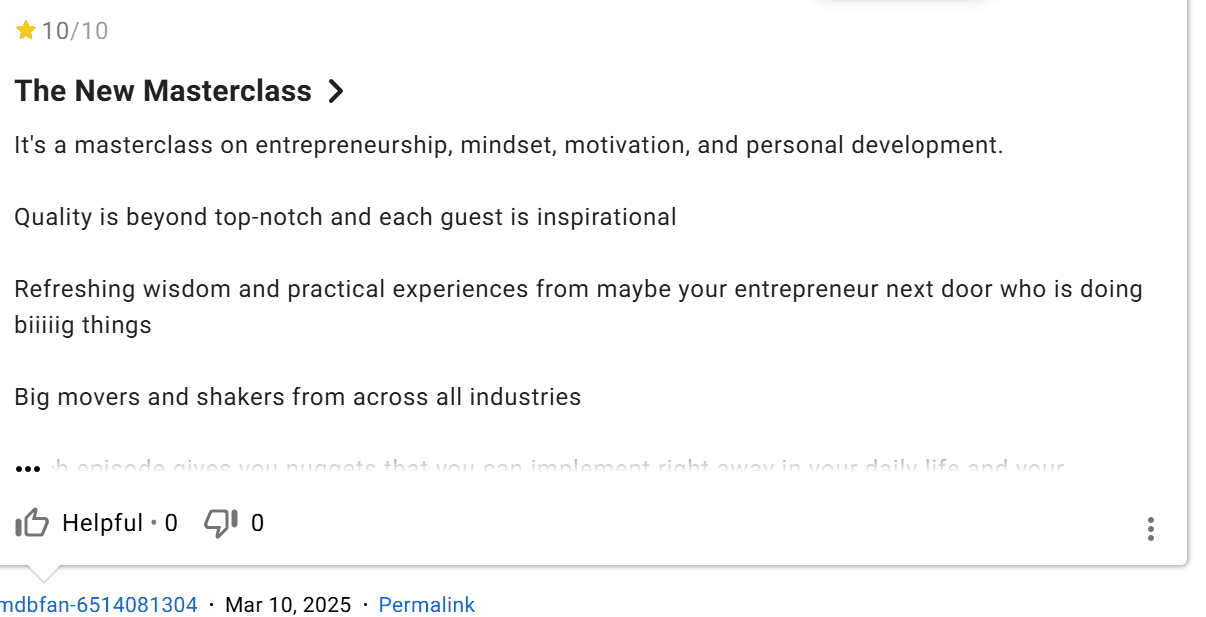This screenshot has height=617, width=1206.
Task: Click the sentence about entrepreneurship and mindset
Action: (x=508, y=146)
